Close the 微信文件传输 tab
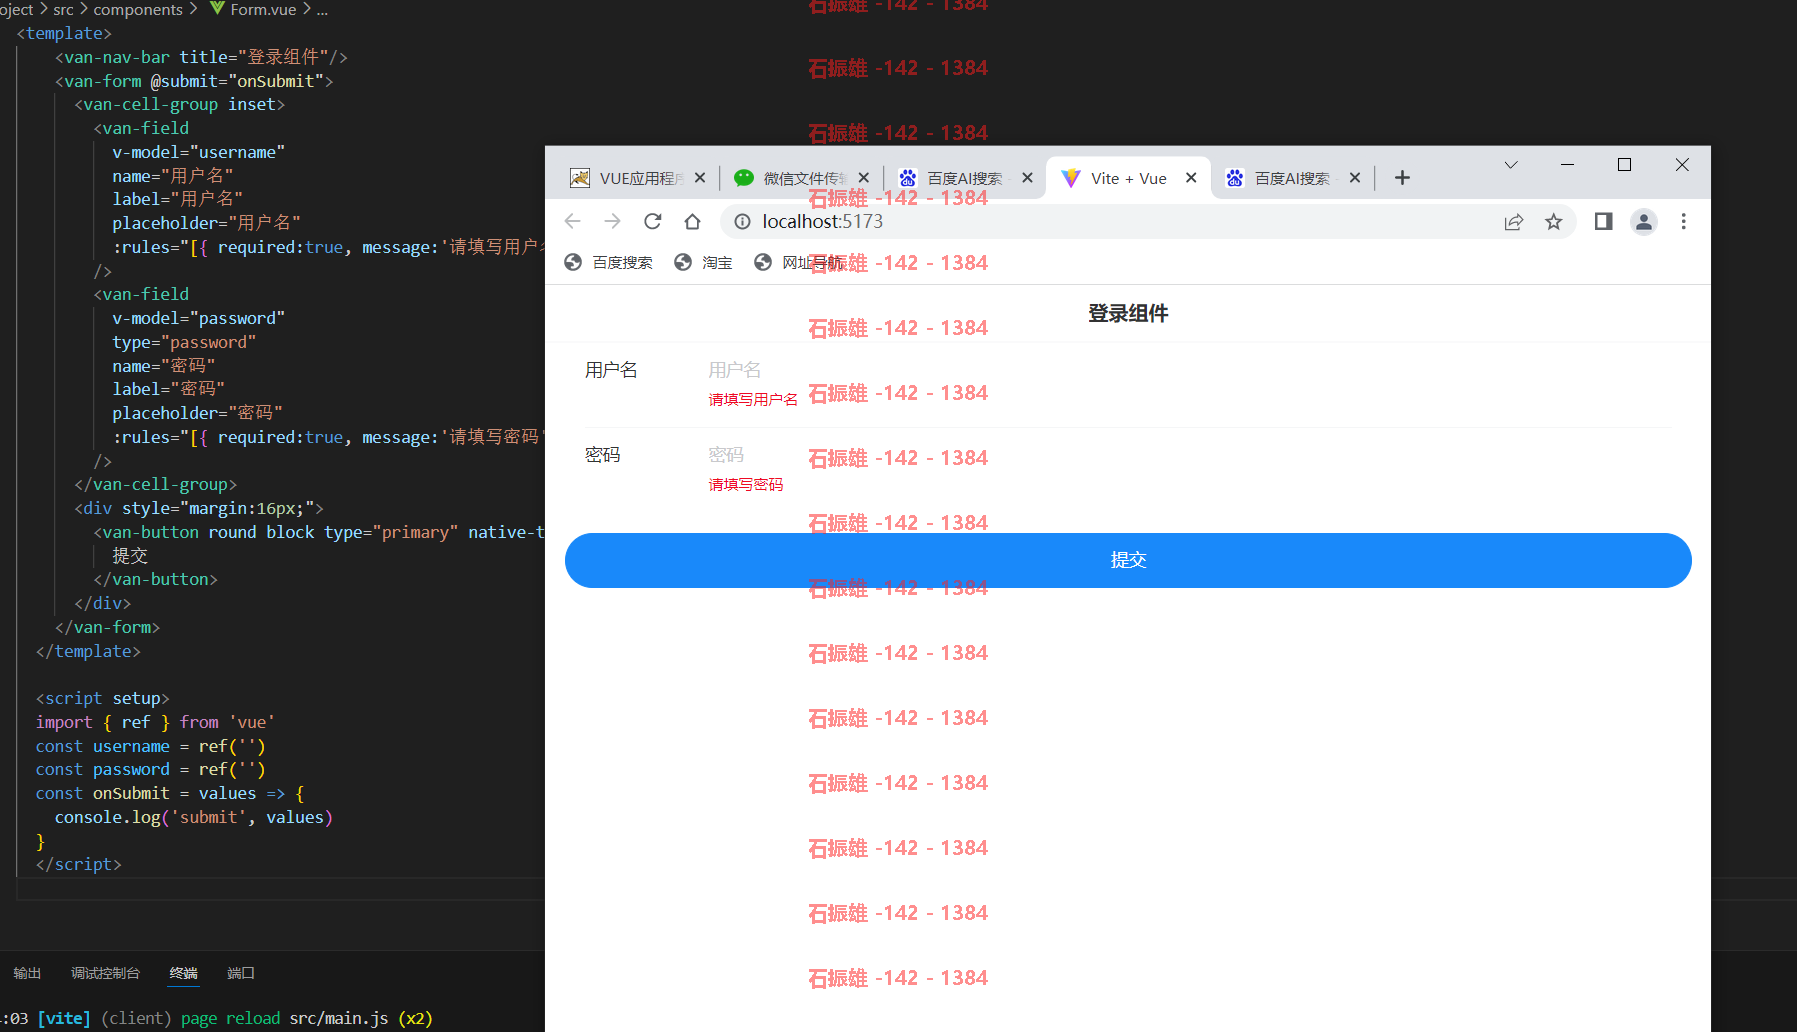1797x1032 pixels. tap(864, 177)
